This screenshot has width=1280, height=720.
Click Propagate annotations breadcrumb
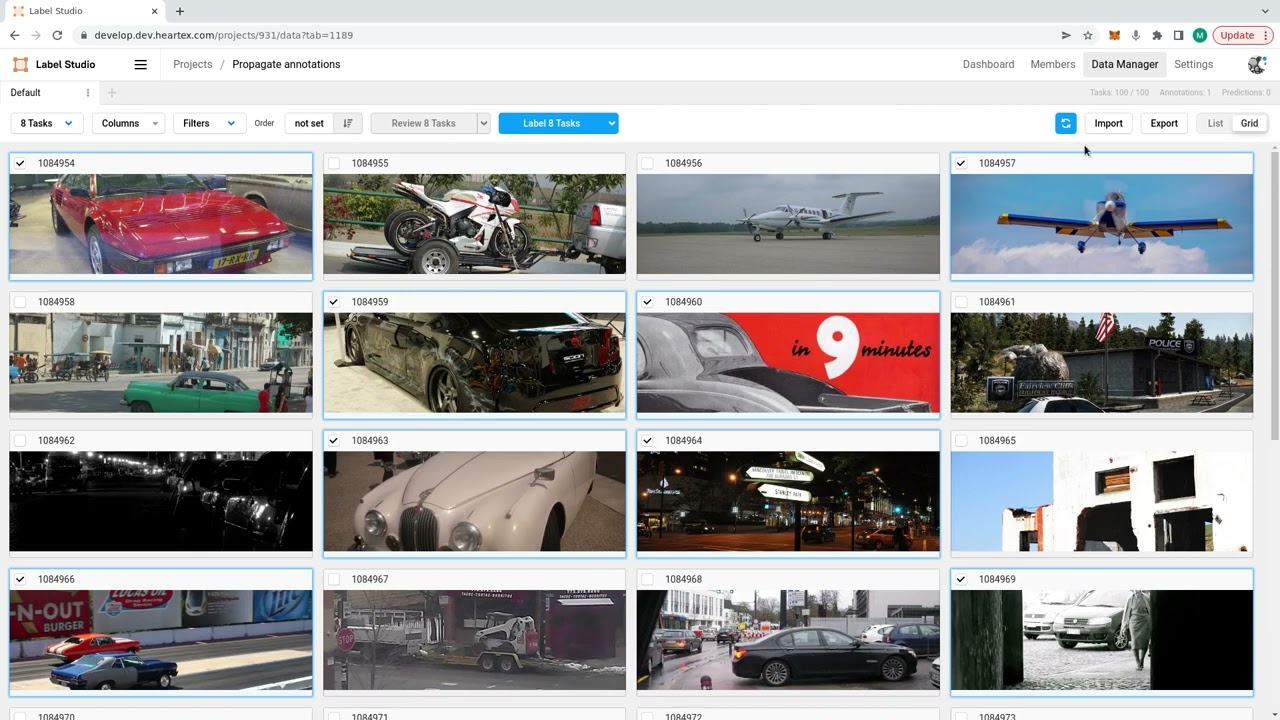286,64
